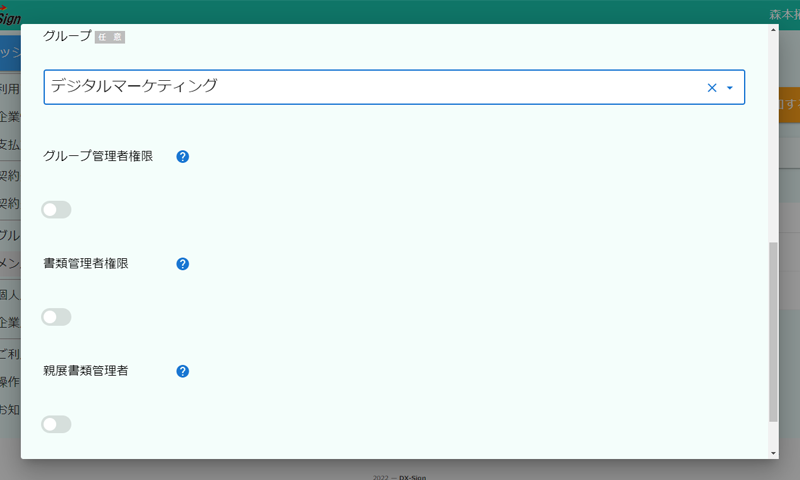This screenshot has height=480, width=800.
Task: Toggle the 親展書類管理者 switch
Action: [56, 424]
